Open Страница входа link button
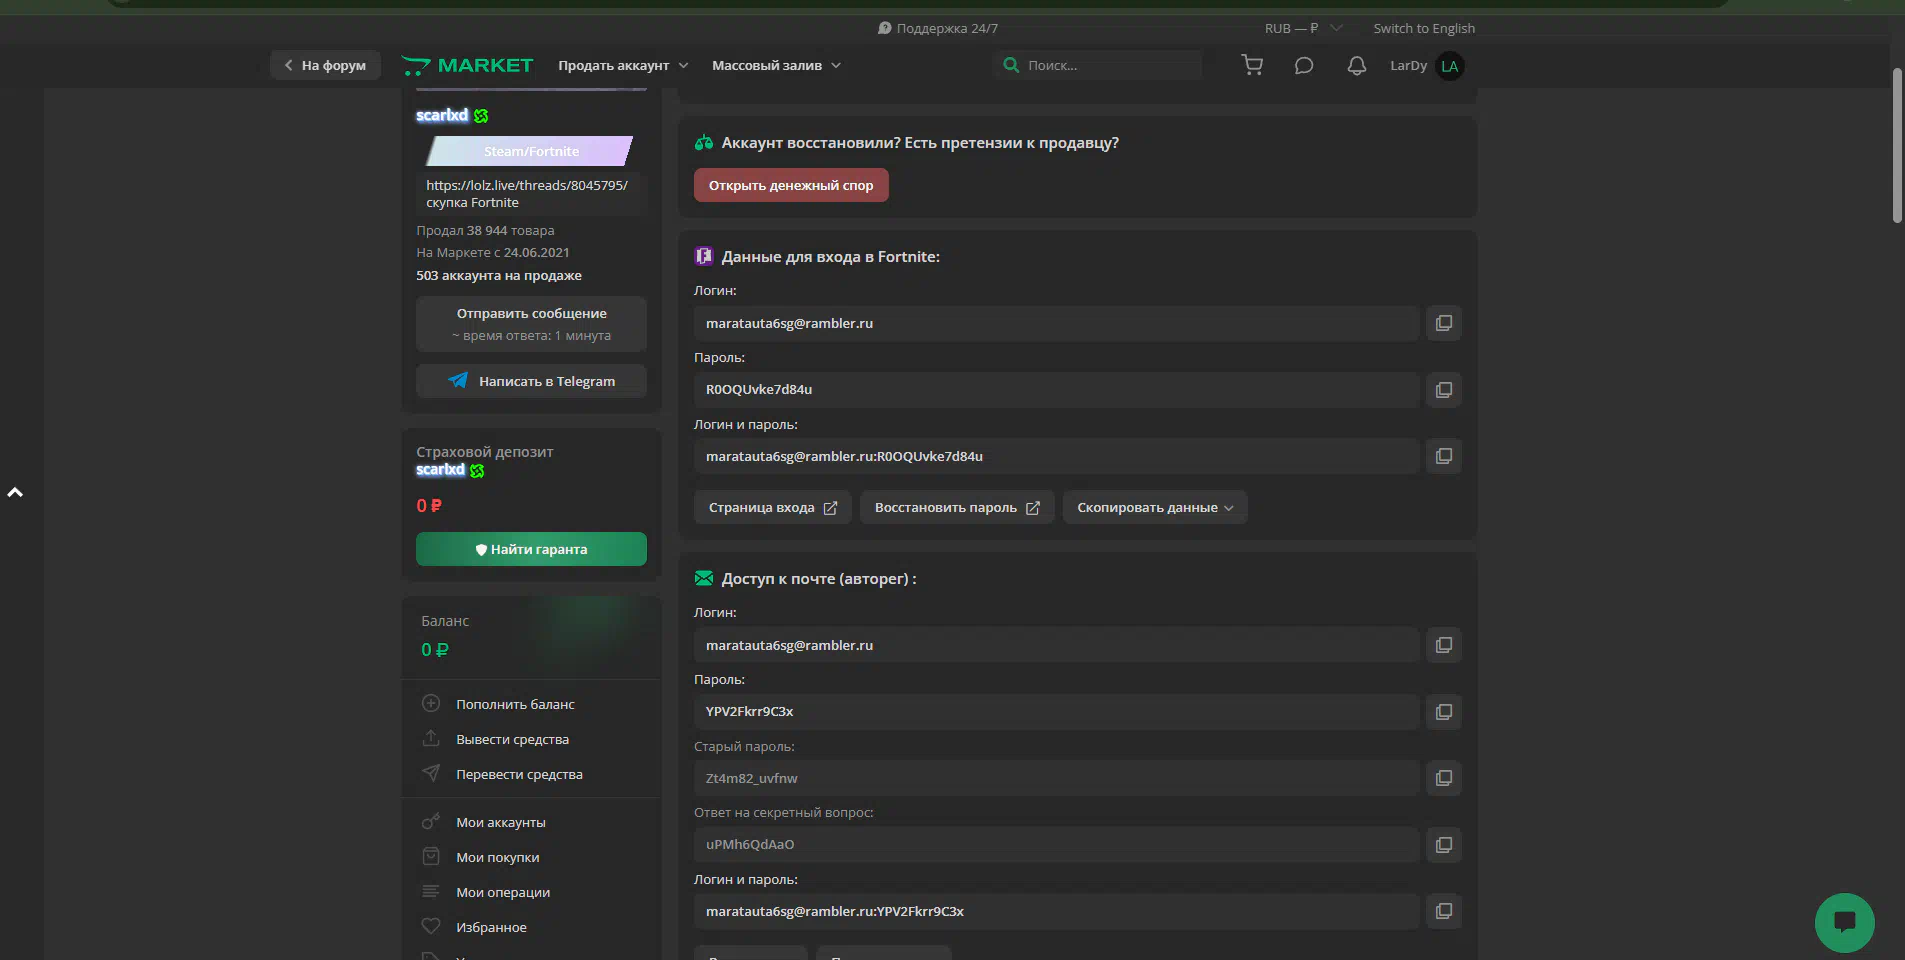Viewport: 1905px width, 960px height. pyautogui.click(x=772, y=507)
